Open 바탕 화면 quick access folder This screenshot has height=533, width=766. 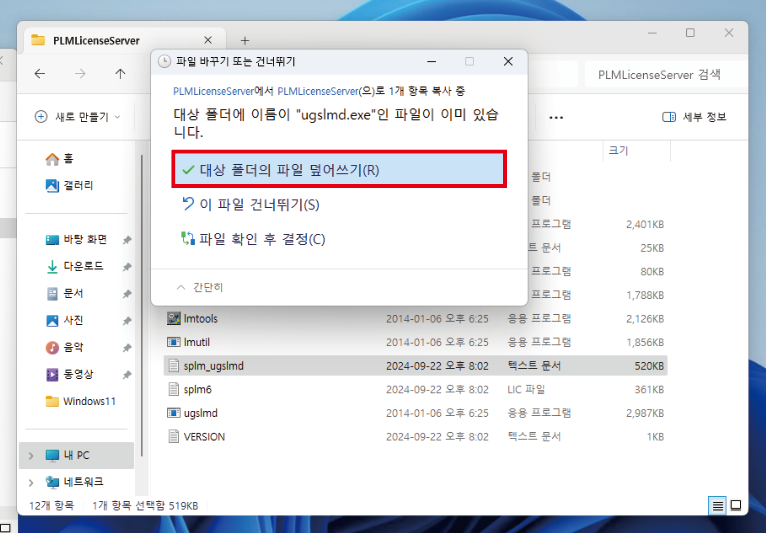[76, 239]
